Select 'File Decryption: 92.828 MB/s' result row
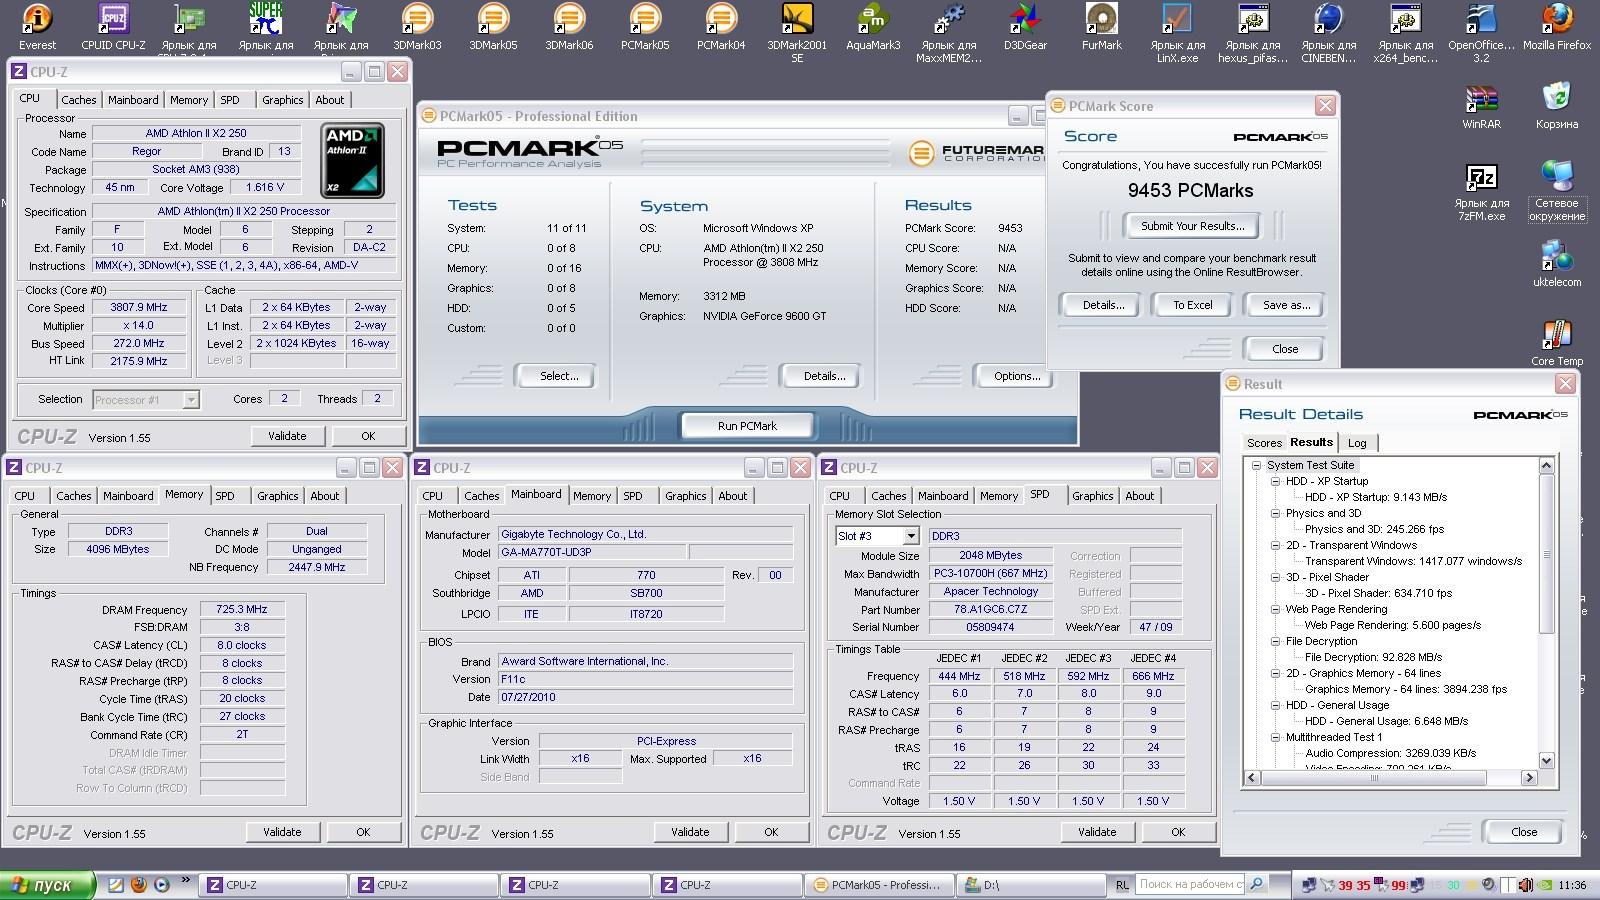The height and width of the screenshot is (900, 1600). tap(1373, 657)
